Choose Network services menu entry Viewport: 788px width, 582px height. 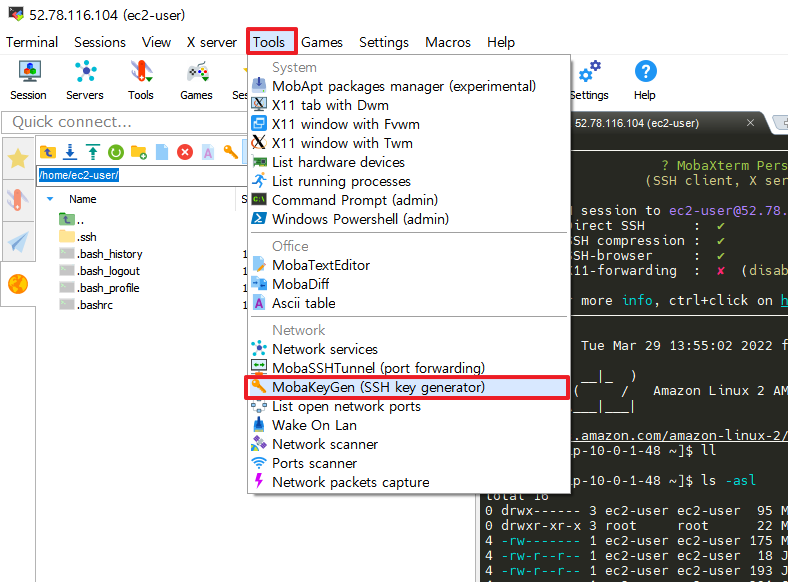click(408, 349)
